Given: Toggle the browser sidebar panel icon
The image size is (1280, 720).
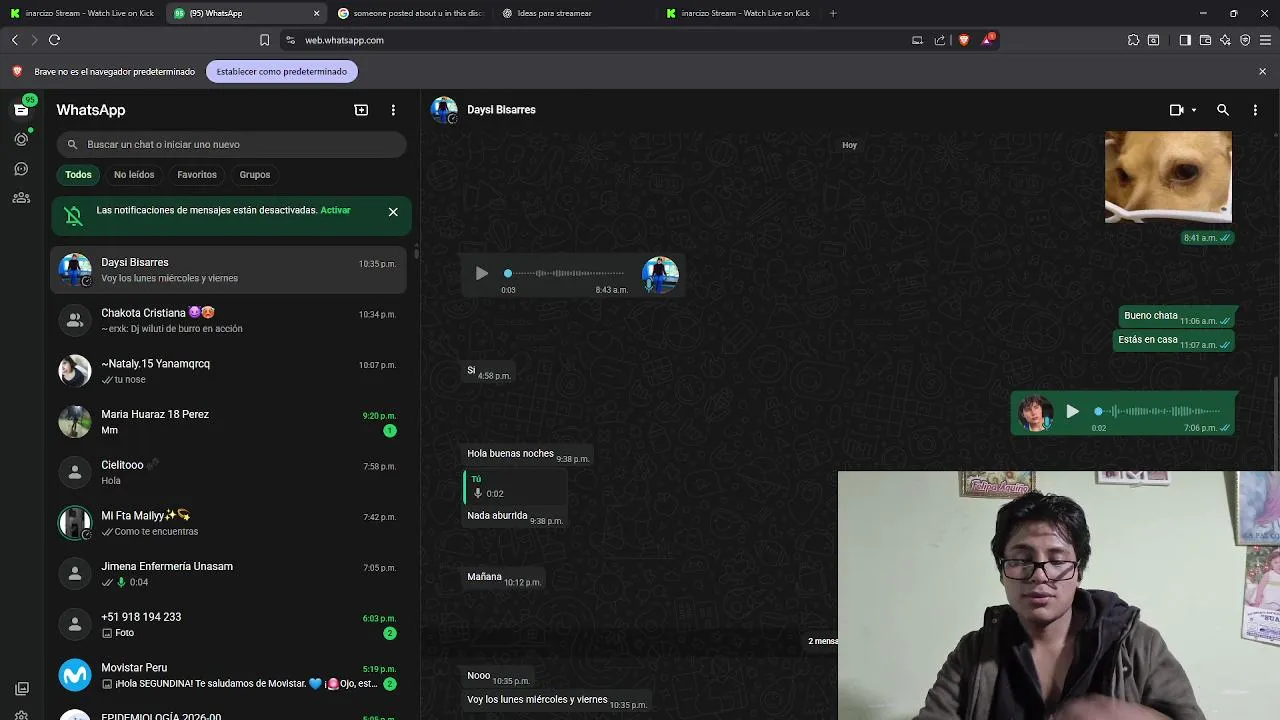Looking at the screenshot, I should point(1185,40).
